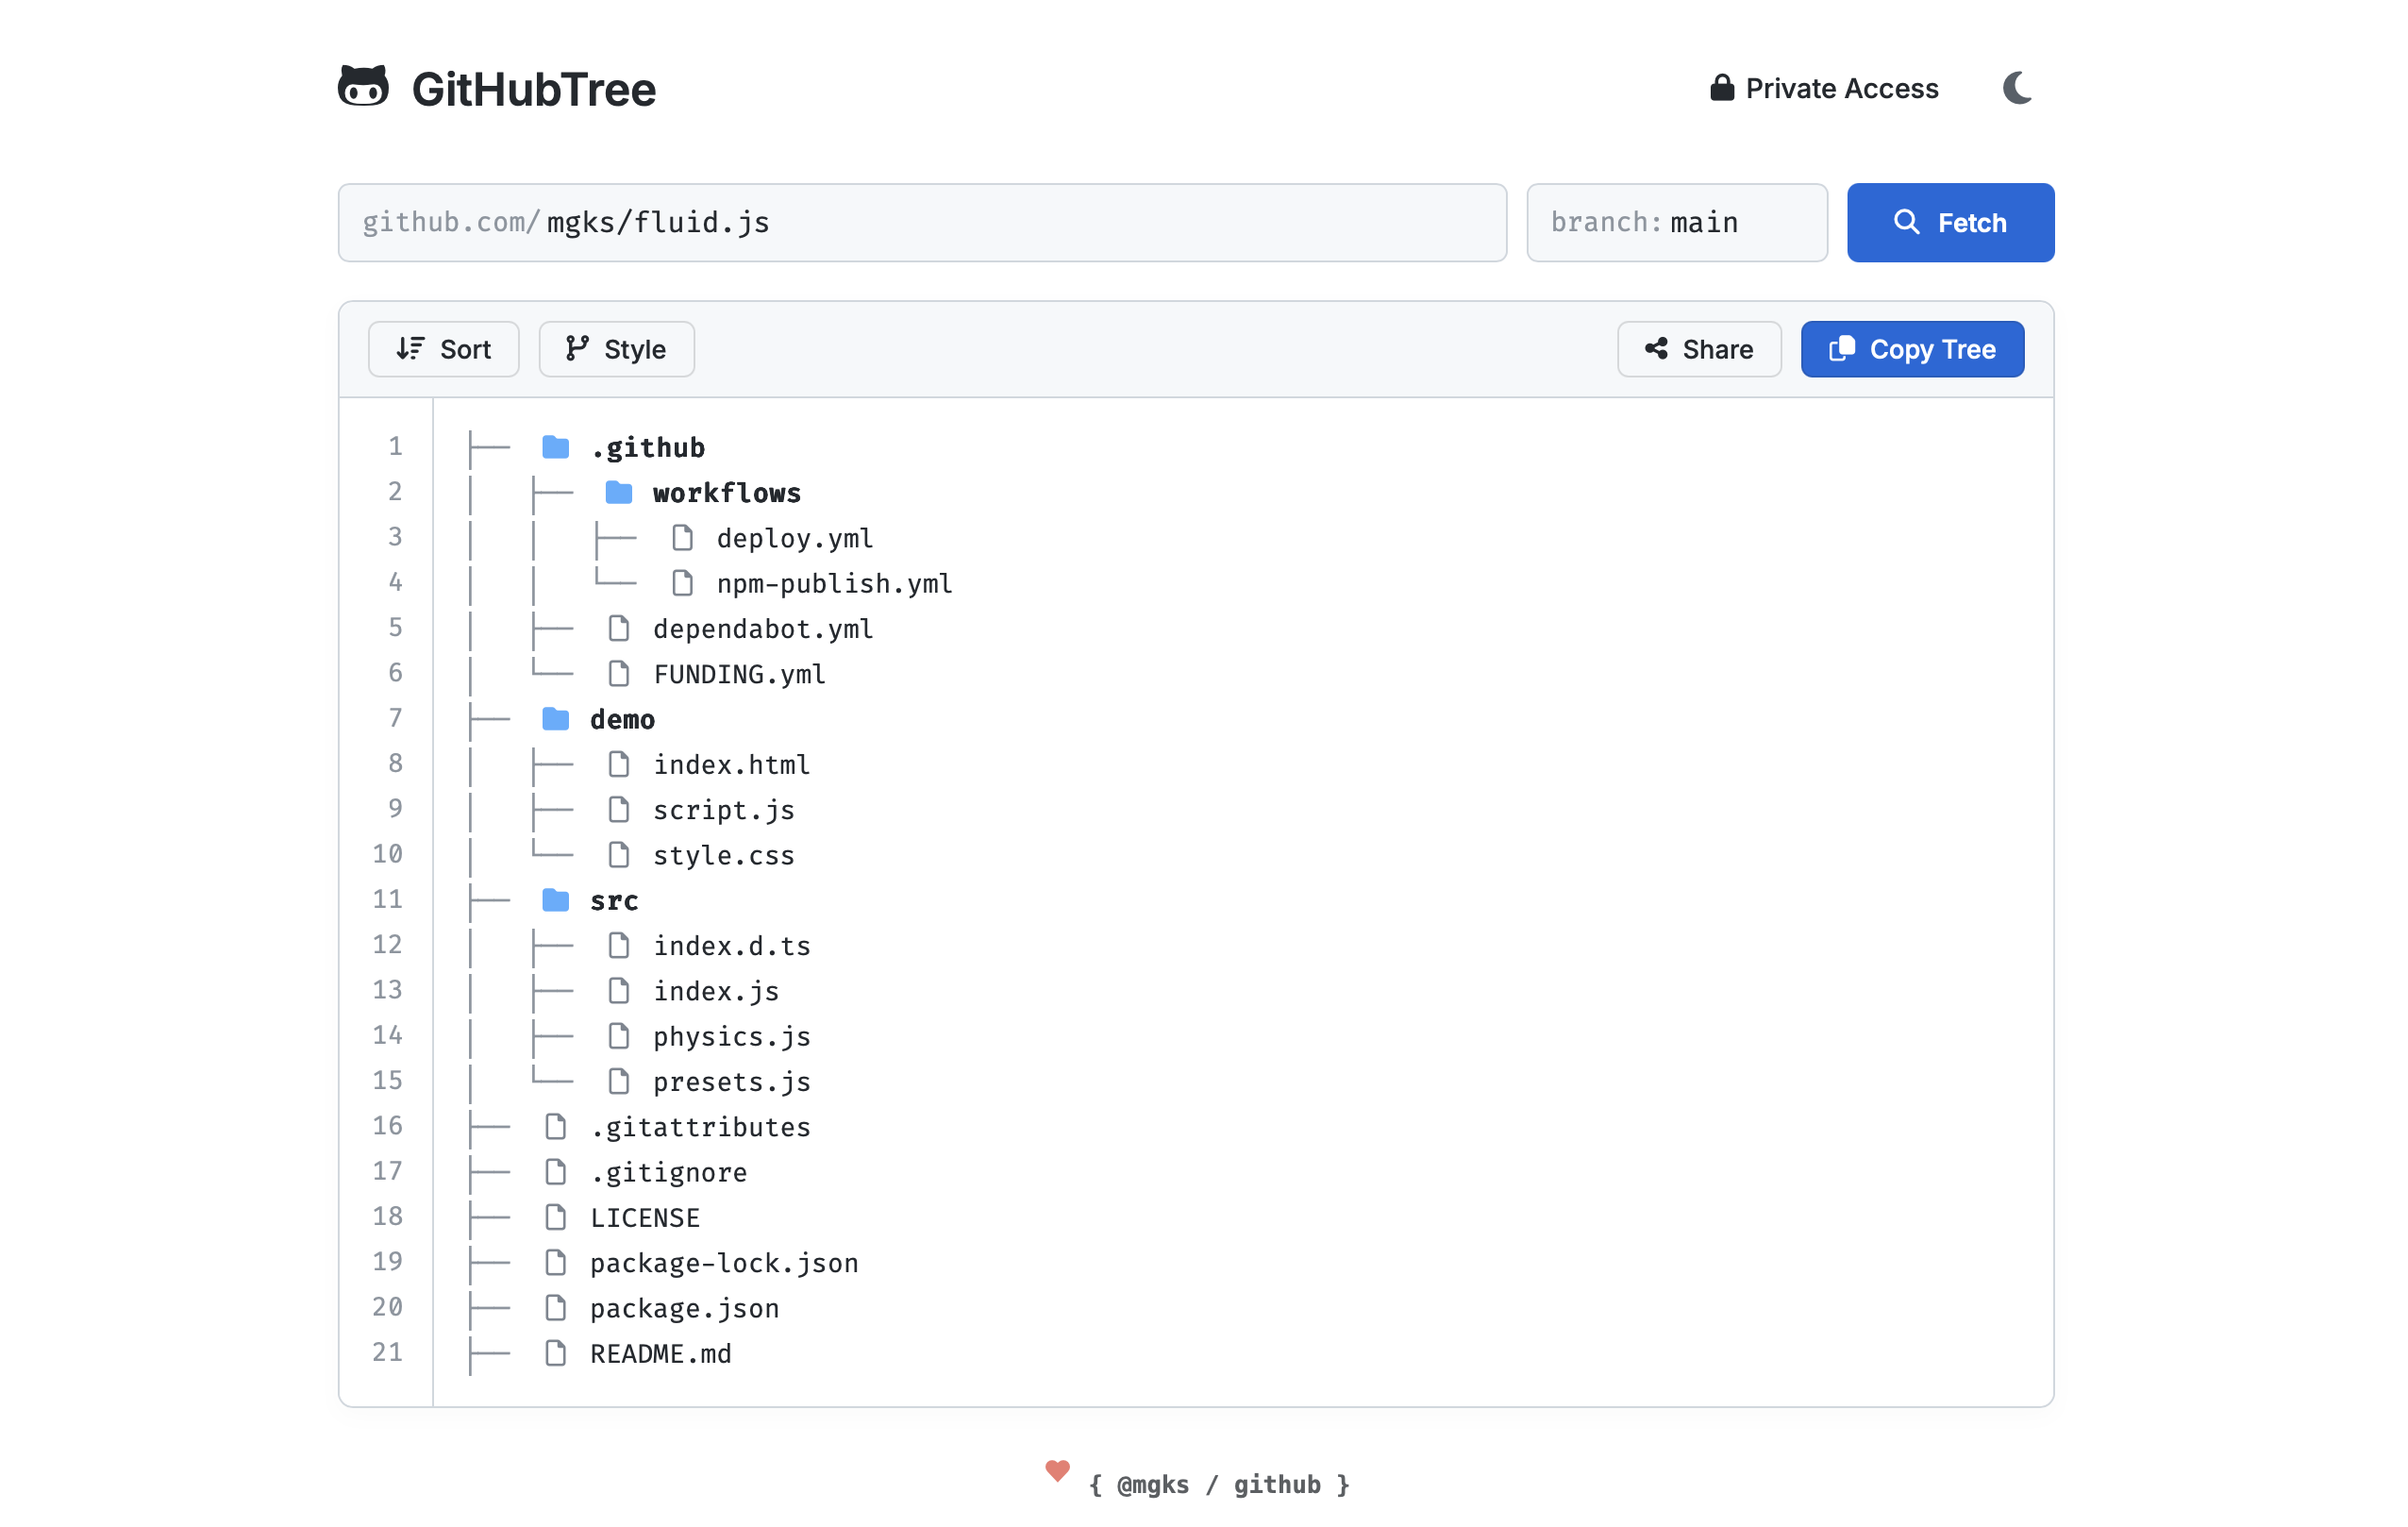This screenshot has width=2408, height=1527.
Task: Click the magnifier icon inside Fetch button
Action: click(x=1909, y=222)
